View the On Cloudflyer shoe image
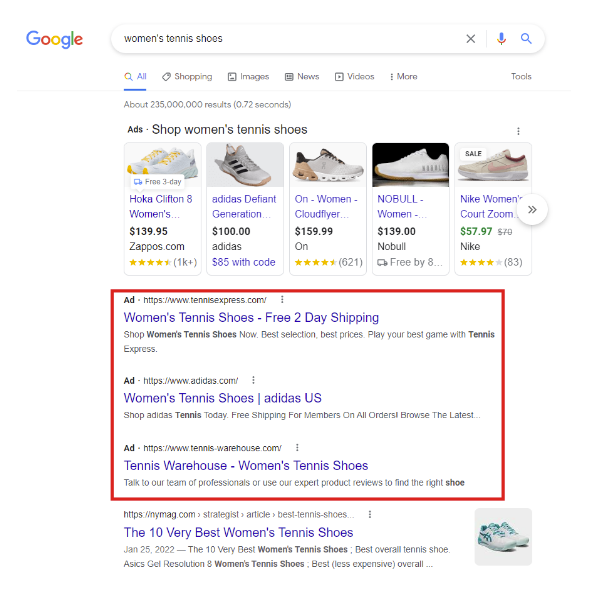Viewport: 609px width, 596px height. point(328,165)
